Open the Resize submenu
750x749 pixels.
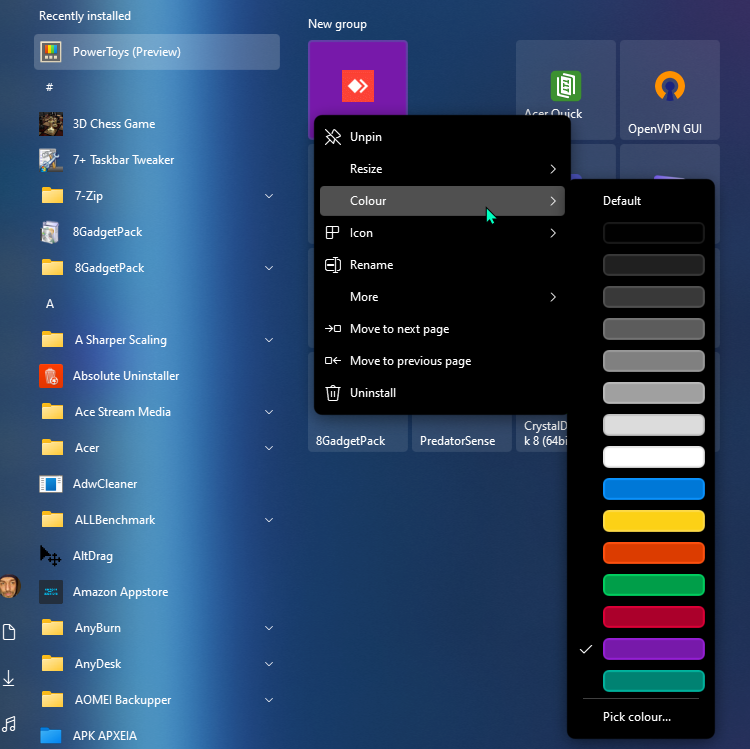point(442,169)
